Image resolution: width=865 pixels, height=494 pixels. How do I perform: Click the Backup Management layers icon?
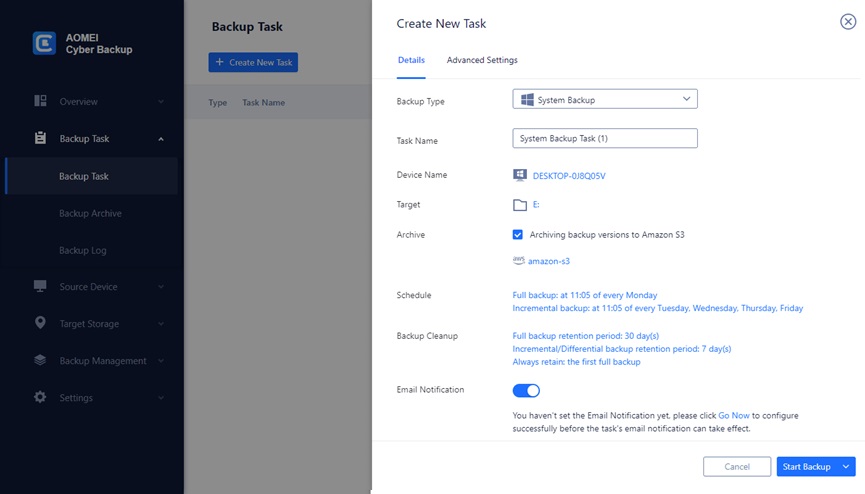coord(40,361)
